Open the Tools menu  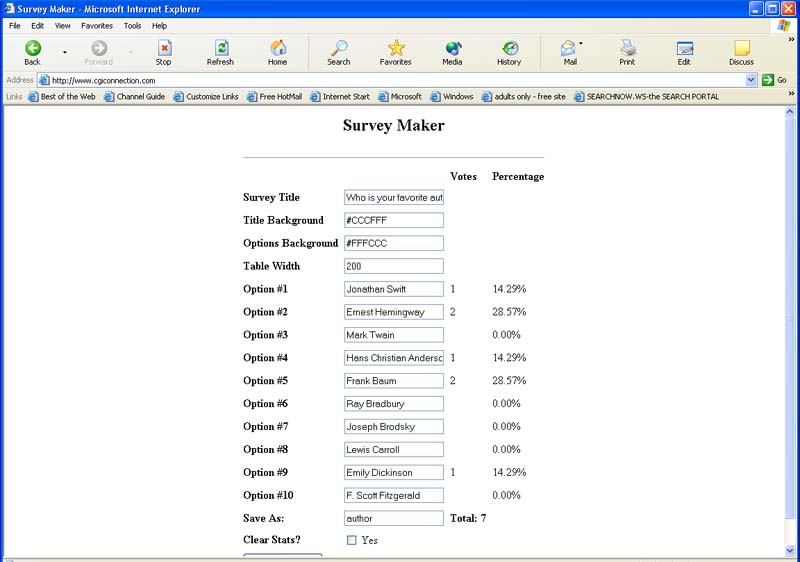point(133,25)
